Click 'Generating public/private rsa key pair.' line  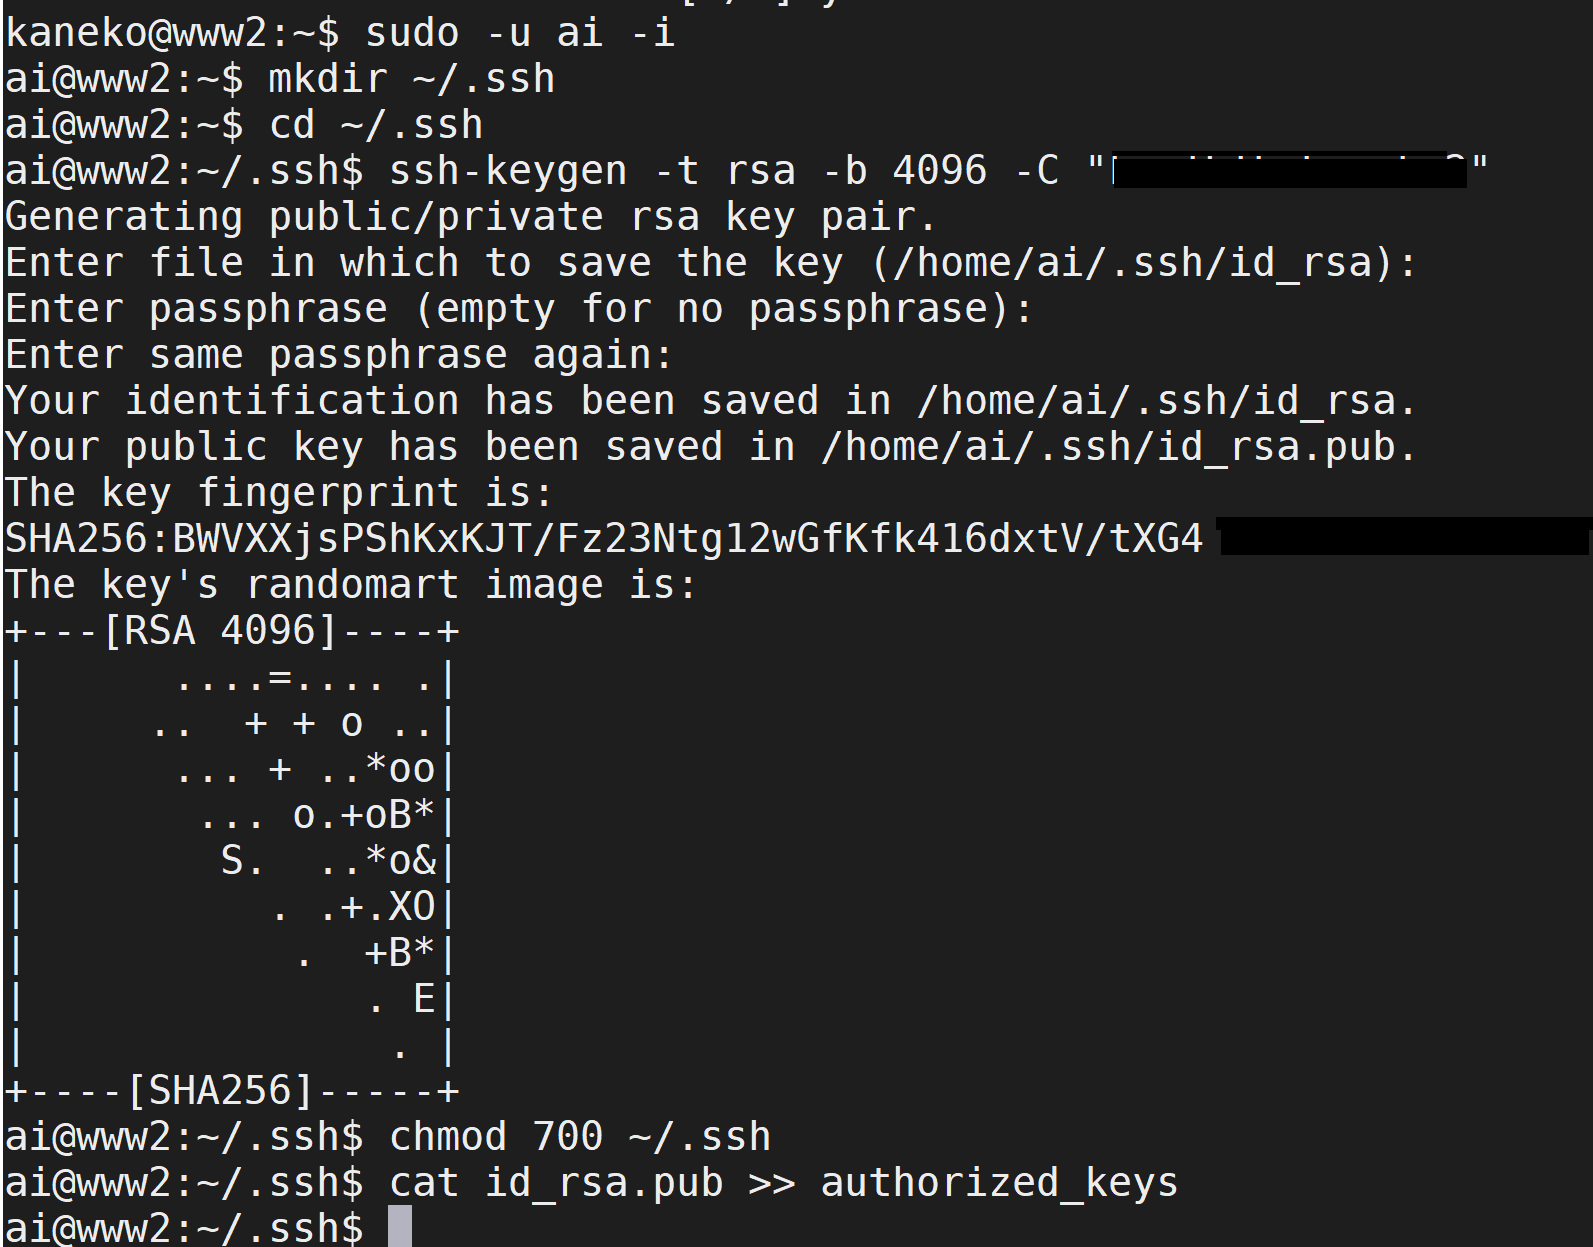(x=470, y=217)
